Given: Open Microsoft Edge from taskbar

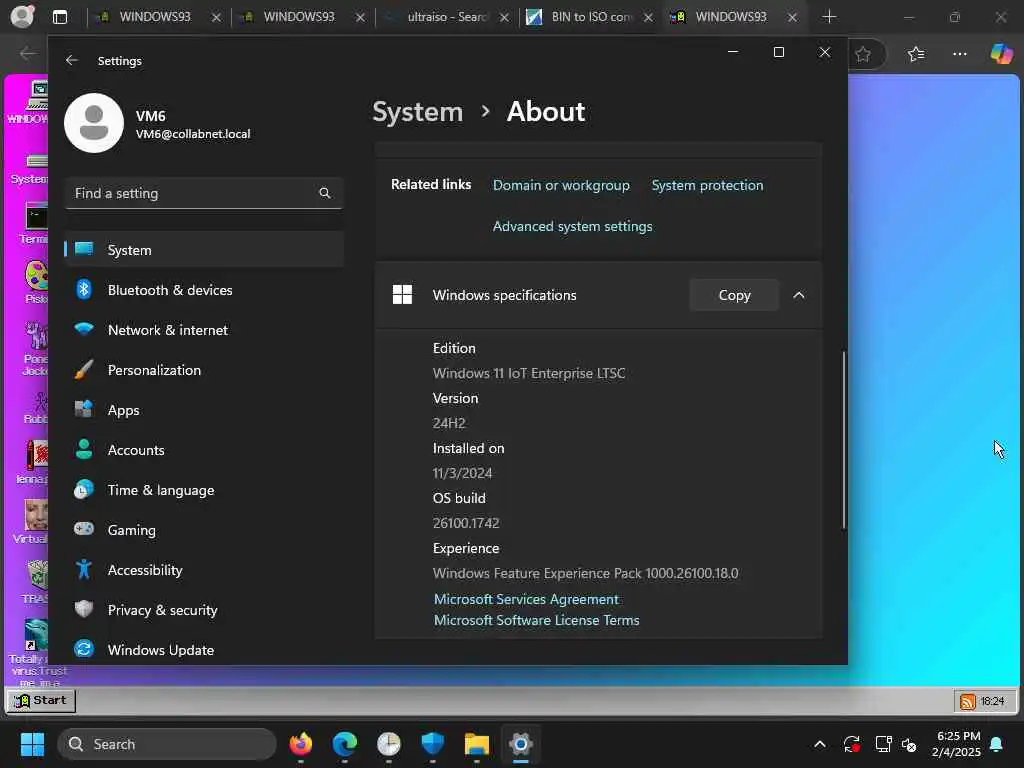Looking at the screenshot, I should (345, 744).
